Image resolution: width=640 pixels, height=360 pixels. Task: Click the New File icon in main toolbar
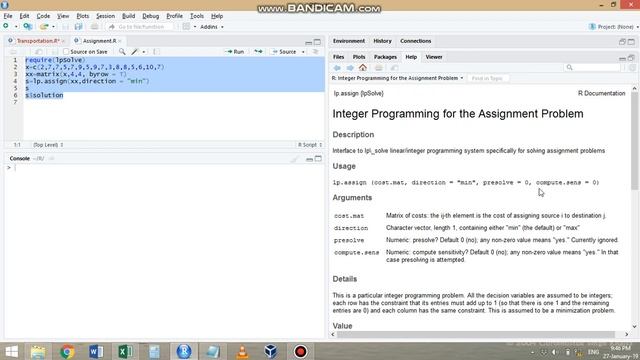pos(6,27)
